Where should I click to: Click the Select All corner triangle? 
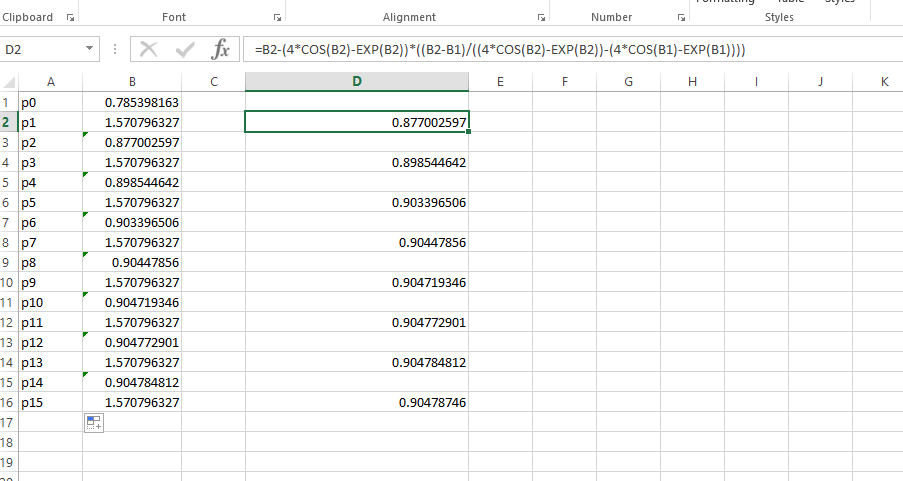click(x=9, y=82)
